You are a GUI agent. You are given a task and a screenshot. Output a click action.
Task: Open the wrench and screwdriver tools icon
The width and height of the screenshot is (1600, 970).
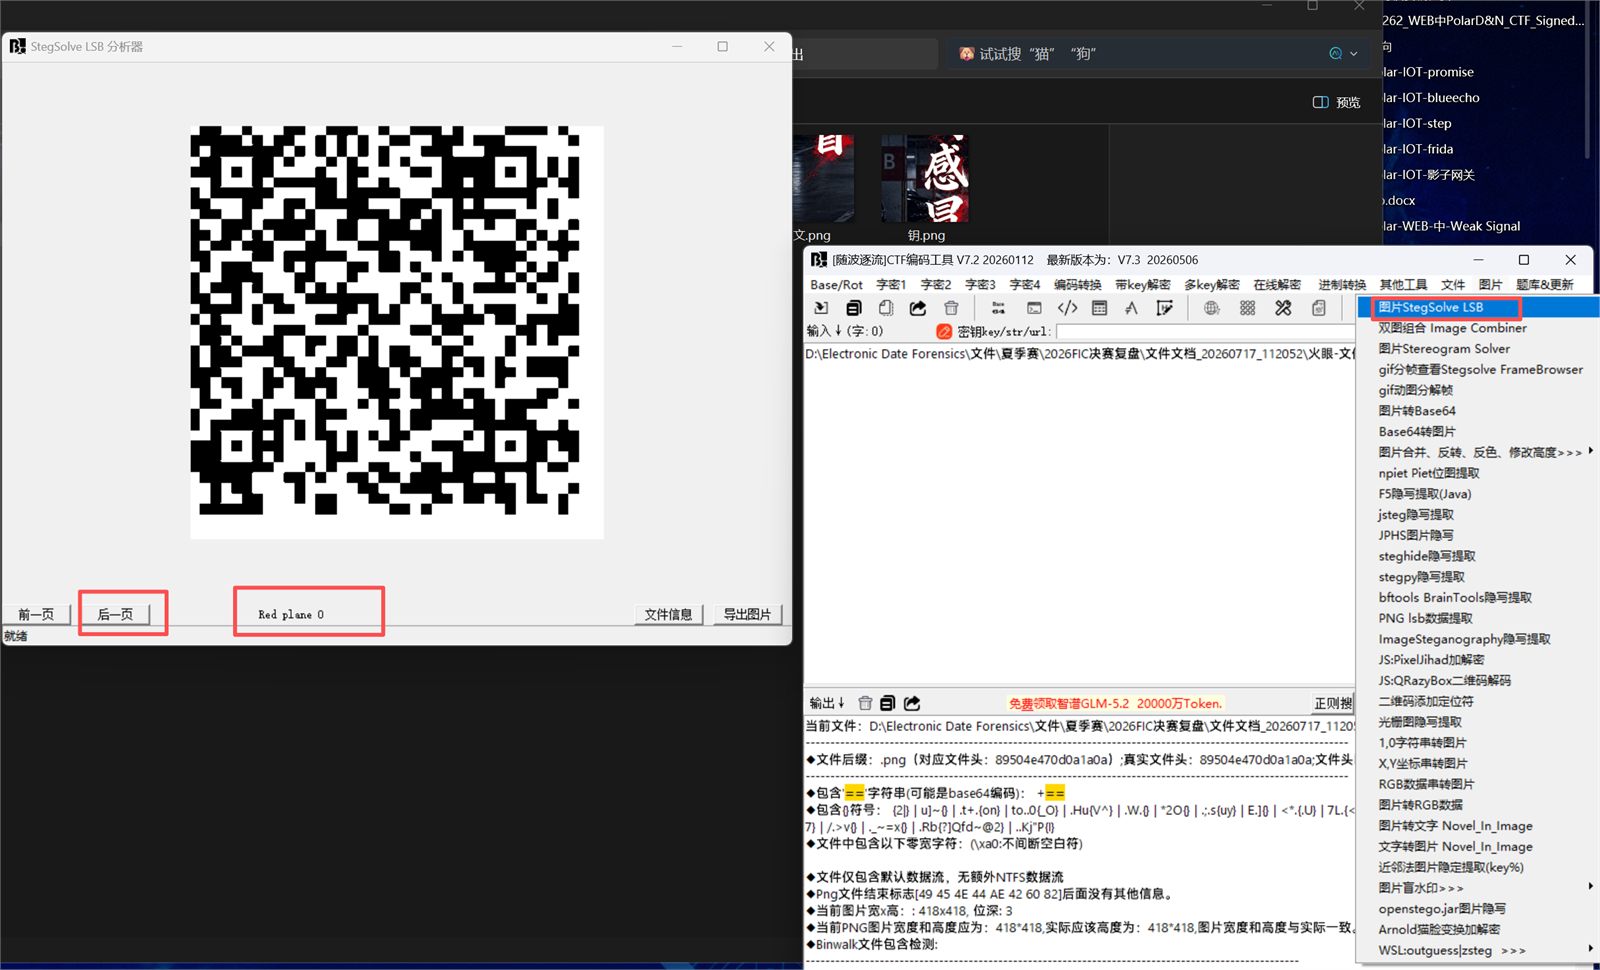[1283, 308]
